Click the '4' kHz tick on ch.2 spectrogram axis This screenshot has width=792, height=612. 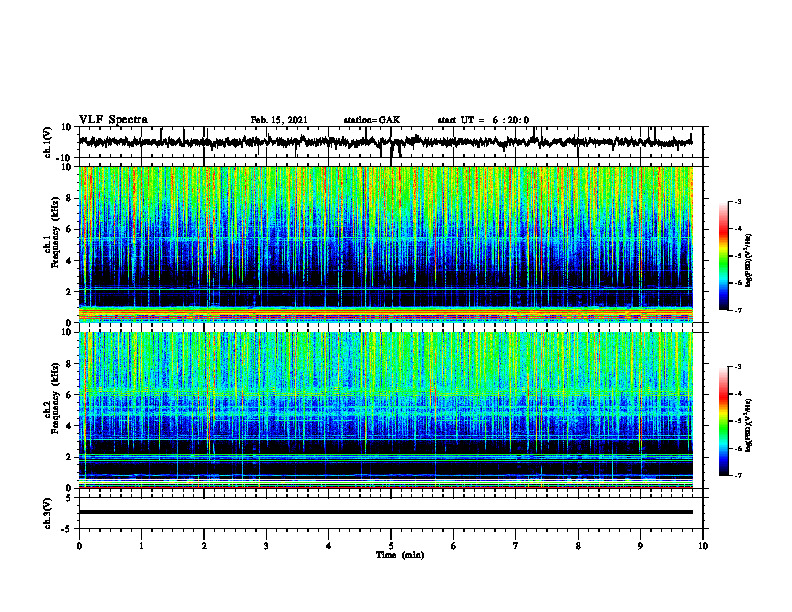pos(69,426)
